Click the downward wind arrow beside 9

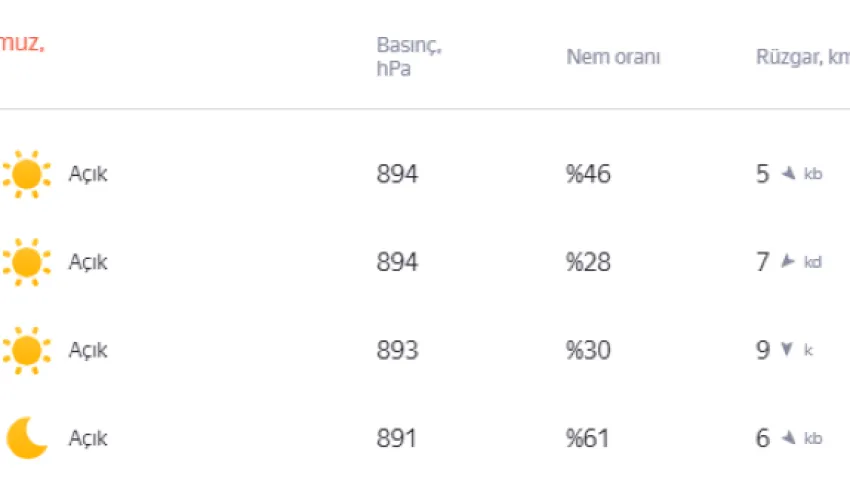787,350
